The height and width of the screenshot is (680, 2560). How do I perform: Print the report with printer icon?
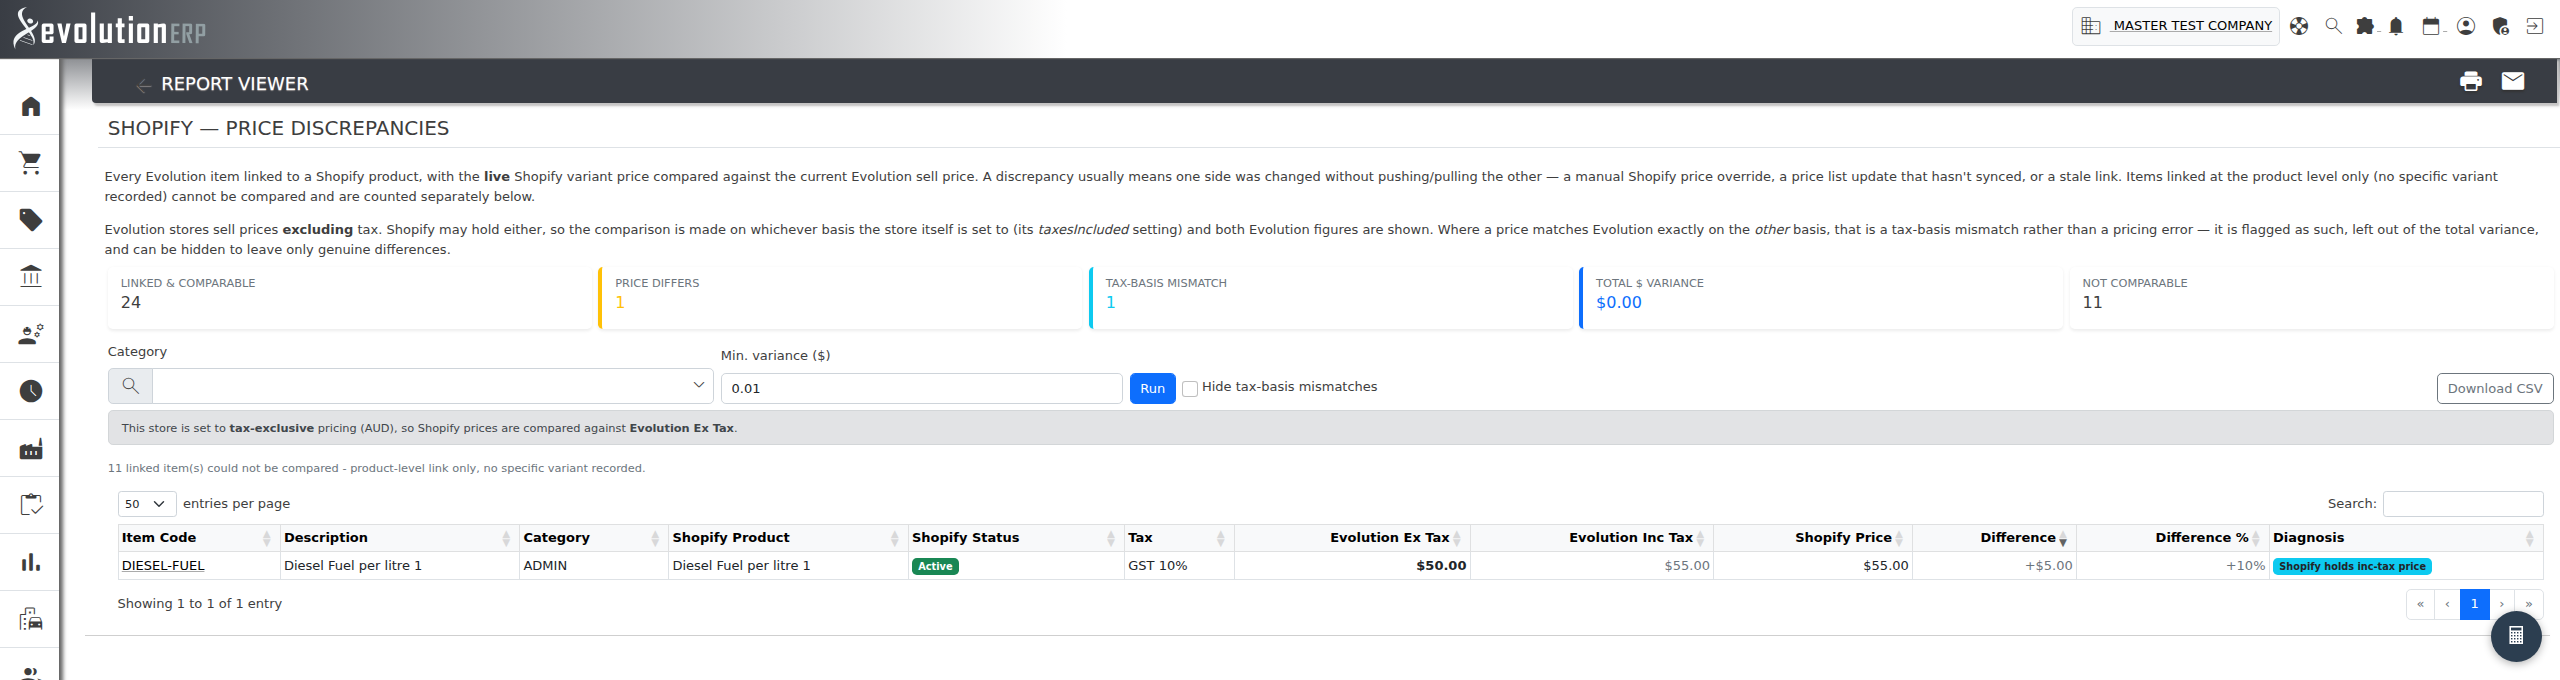click(x=2471, y=81)
